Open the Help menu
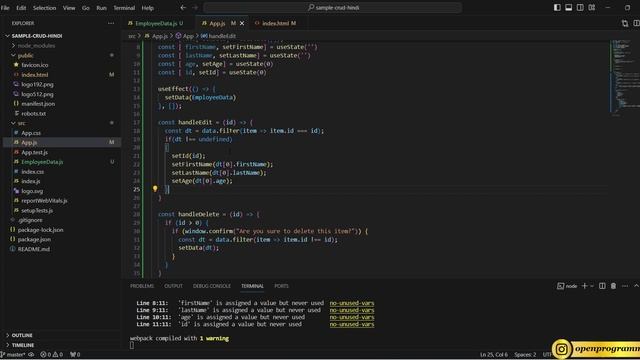The width and height of the screenshot is (640, 360). 147,8
